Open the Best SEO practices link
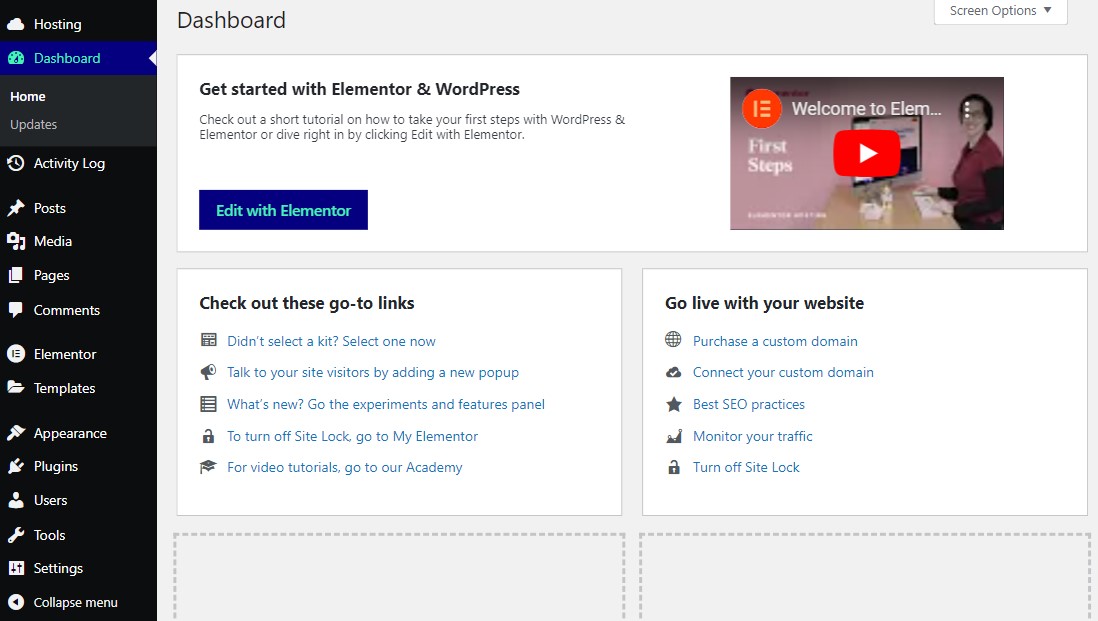Viewport: 1098px width, 621px height. click(x=749, y=404)
